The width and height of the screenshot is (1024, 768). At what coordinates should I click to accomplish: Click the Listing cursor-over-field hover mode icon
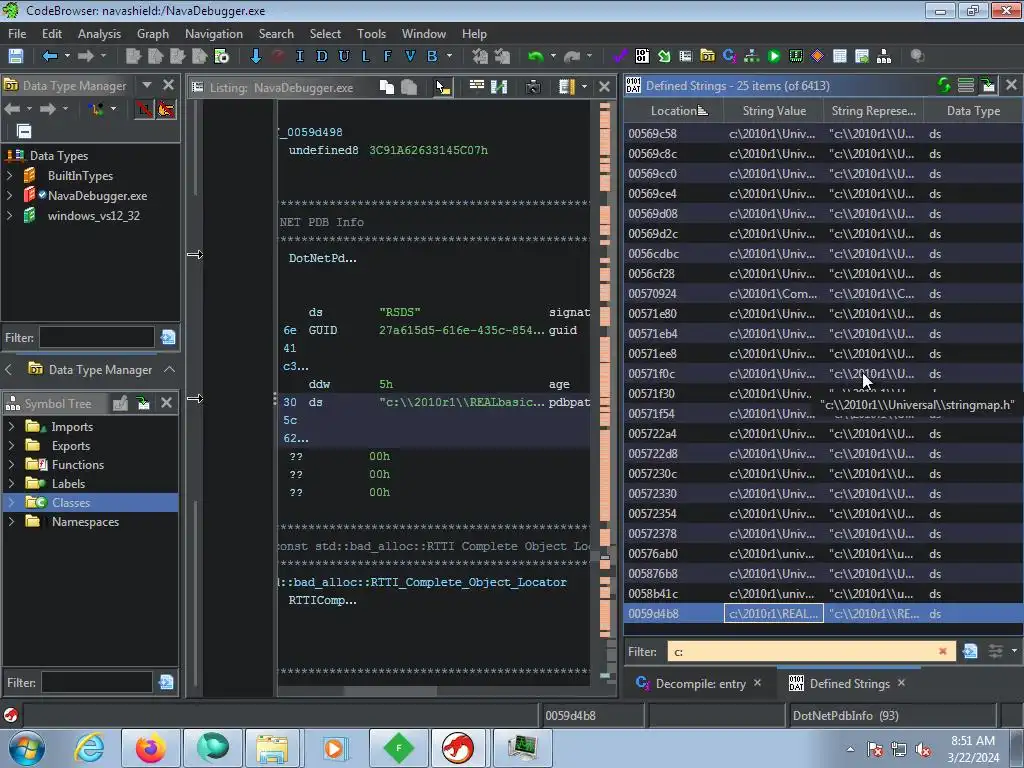tap(443, 87)
